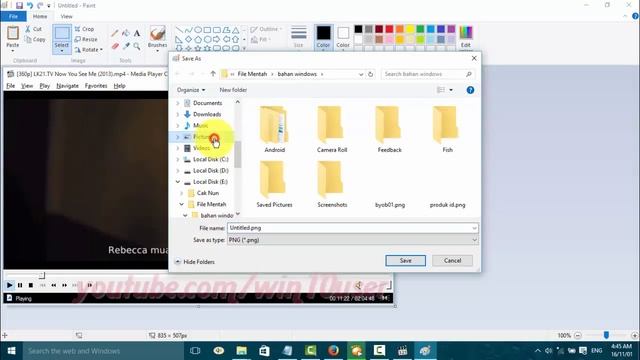Open Media Player Help menu

point(119,86)
